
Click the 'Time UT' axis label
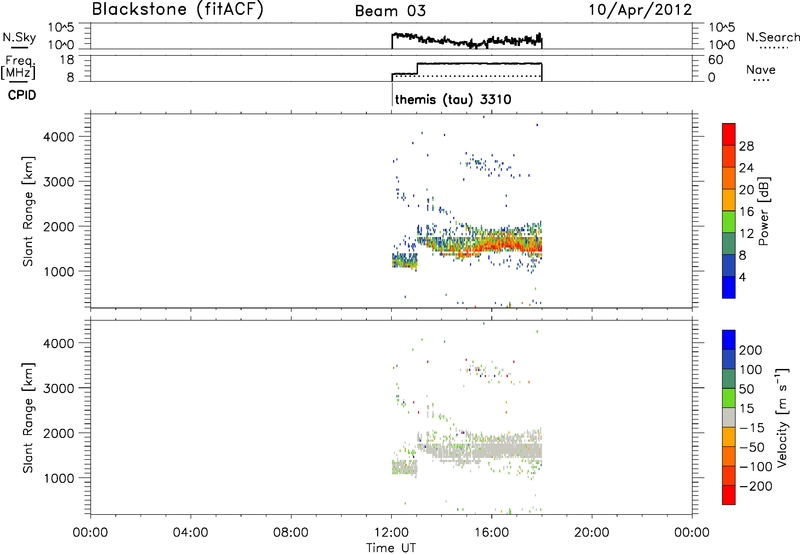coord(391,547)
